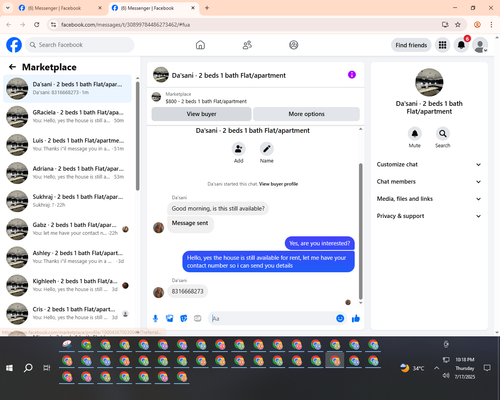Image resolution: width=500 pixels, height=400 pixels.
Task: Click the address bar URL
Action: tap(126, 25)
